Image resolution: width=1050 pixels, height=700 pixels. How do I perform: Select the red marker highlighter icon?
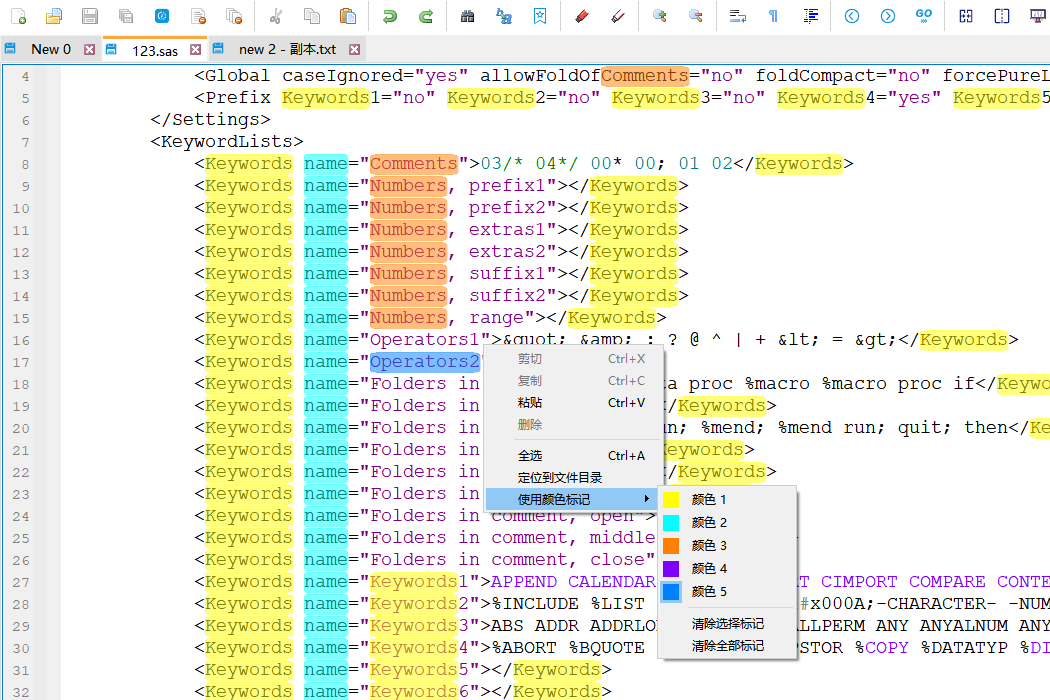[582, 16]
